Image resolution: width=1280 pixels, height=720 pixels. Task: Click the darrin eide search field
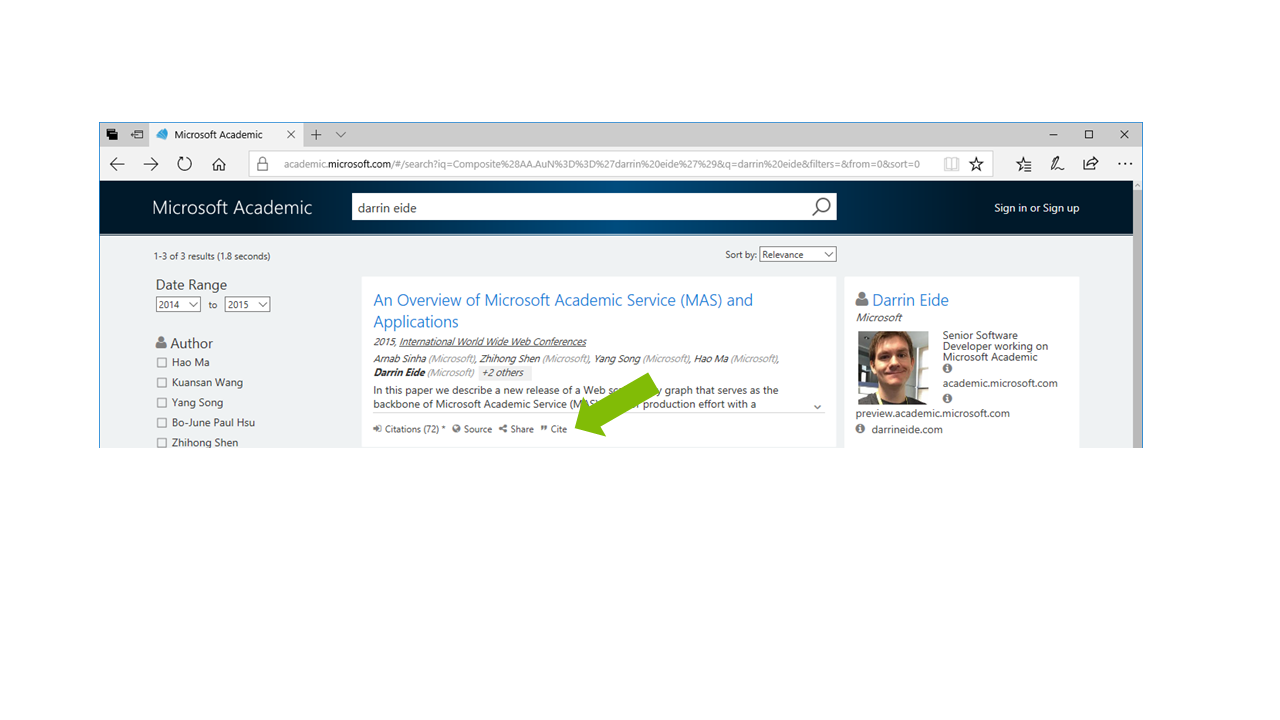(580, 208)
